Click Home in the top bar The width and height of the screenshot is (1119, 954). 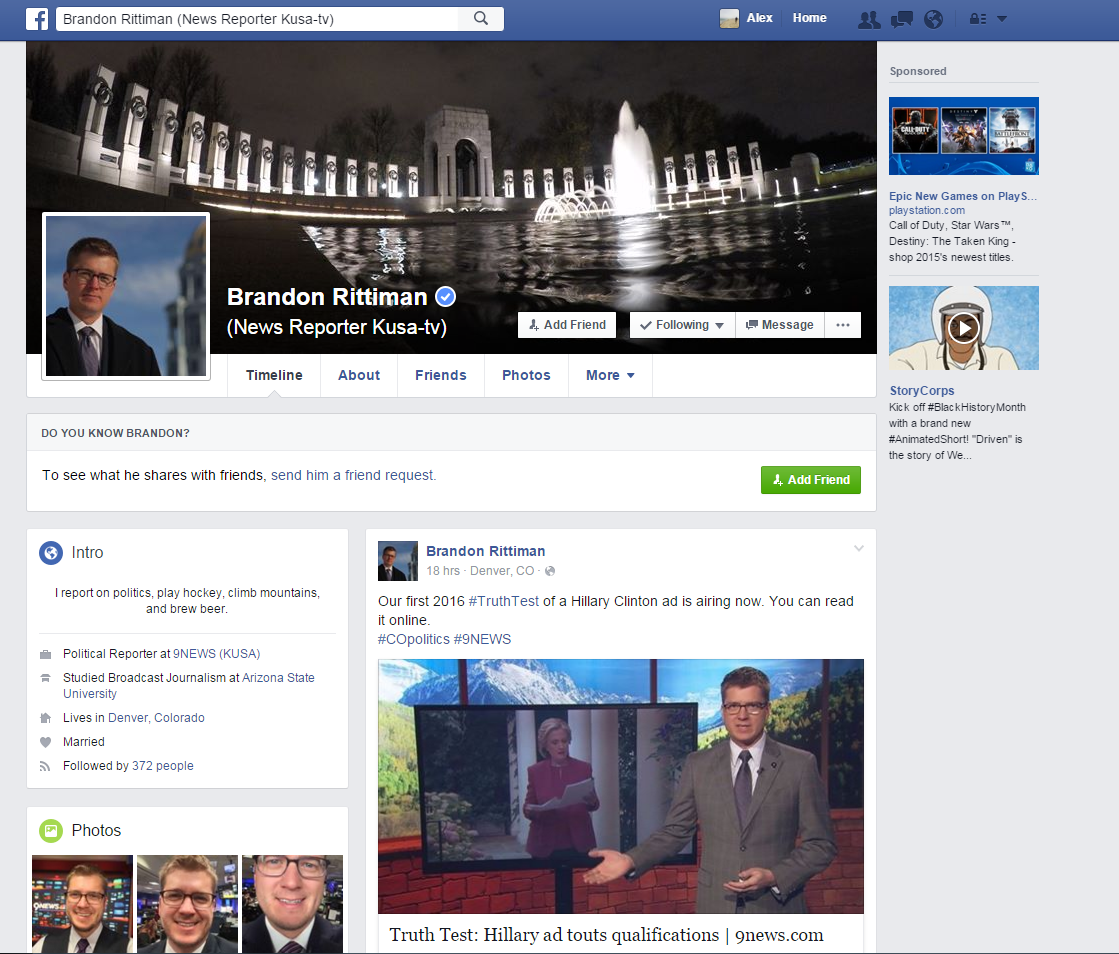tap(809, 19)
